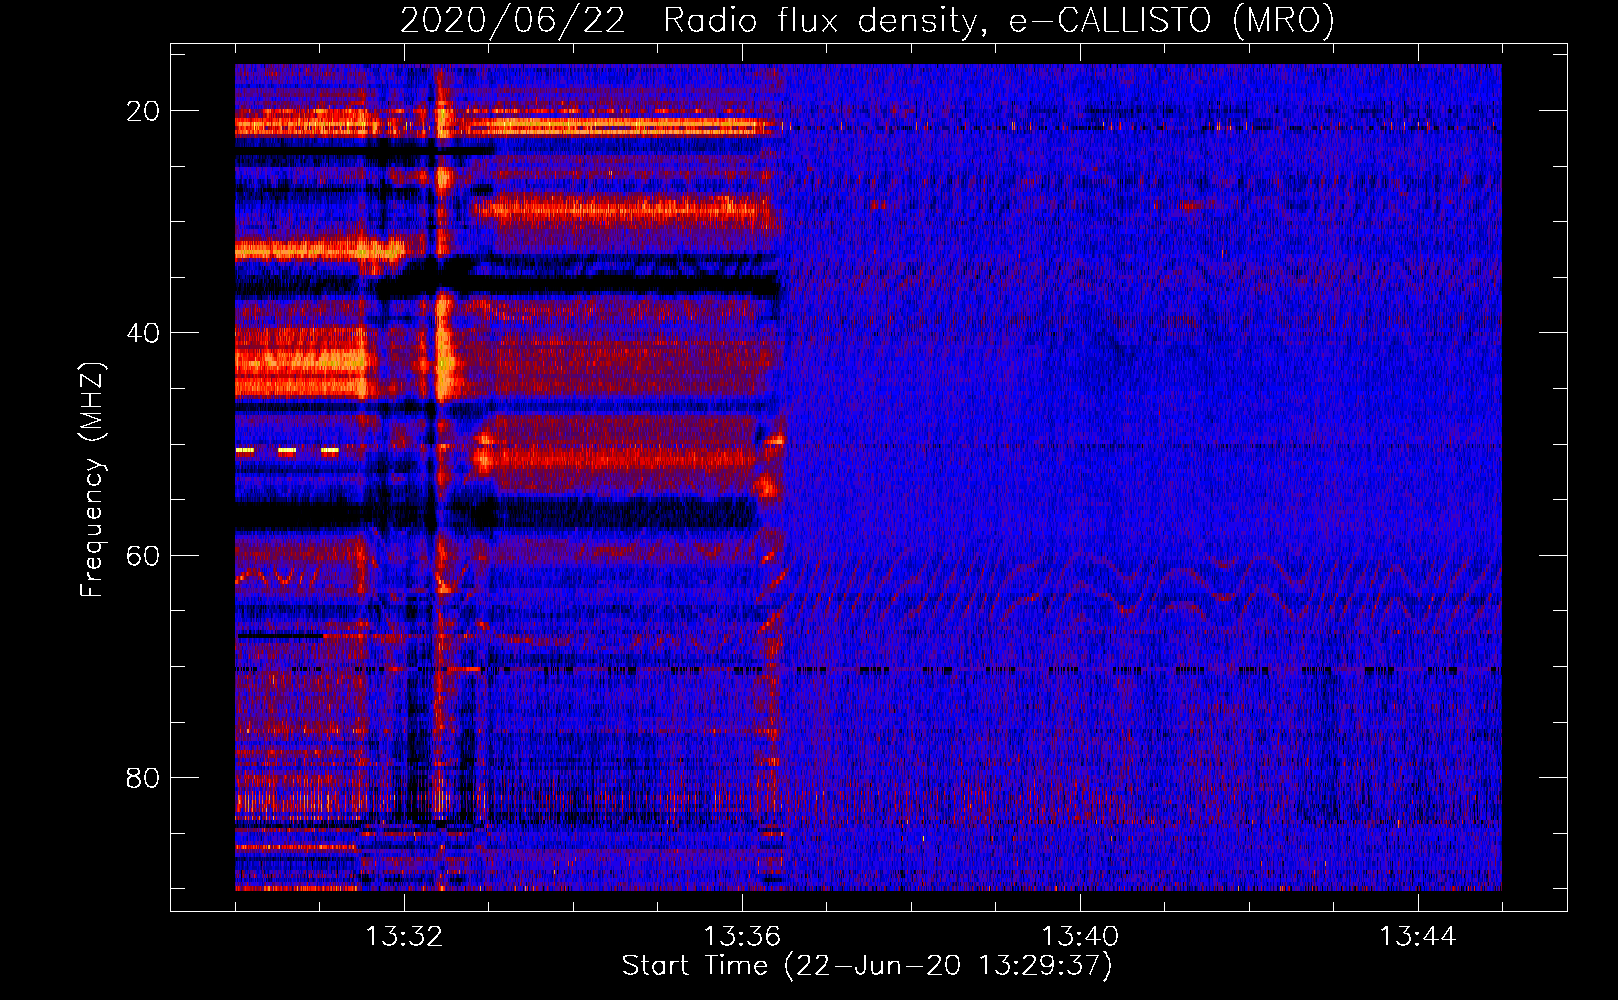Click the 20 MHz frequency tick label
The height and width of the screenshot is (1000, 1618).
pos(143,111)
